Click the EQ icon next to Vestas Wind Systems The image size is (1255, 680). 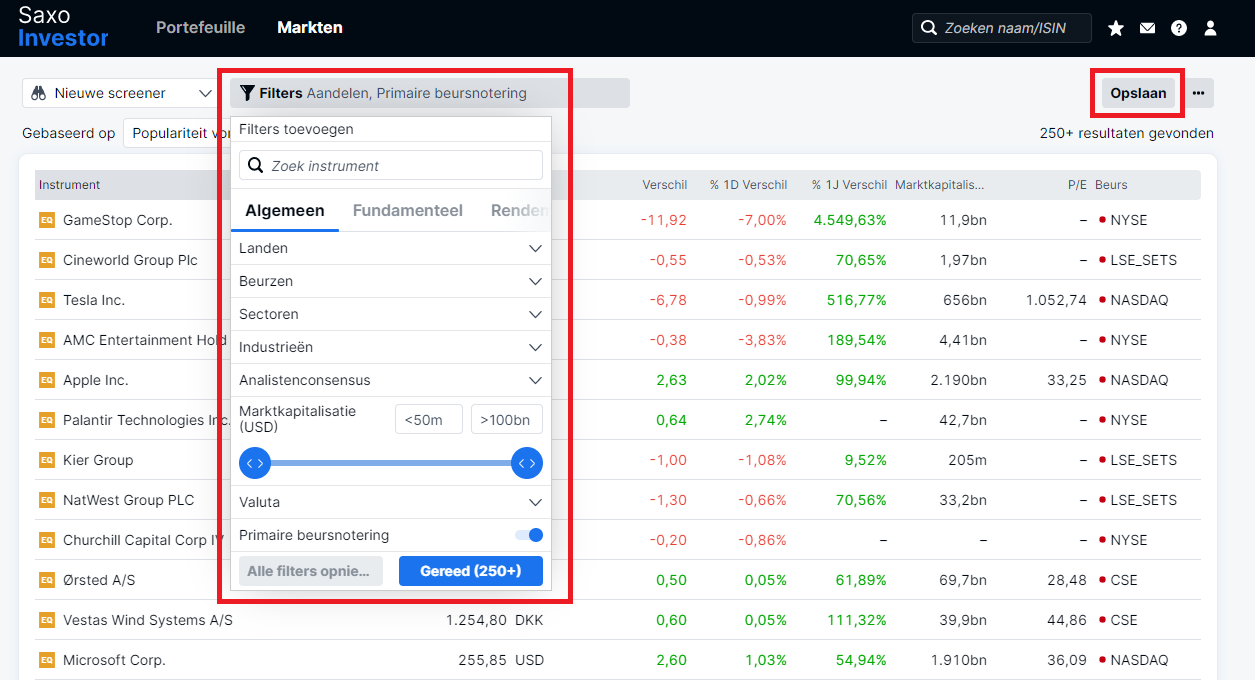point(46,620)
